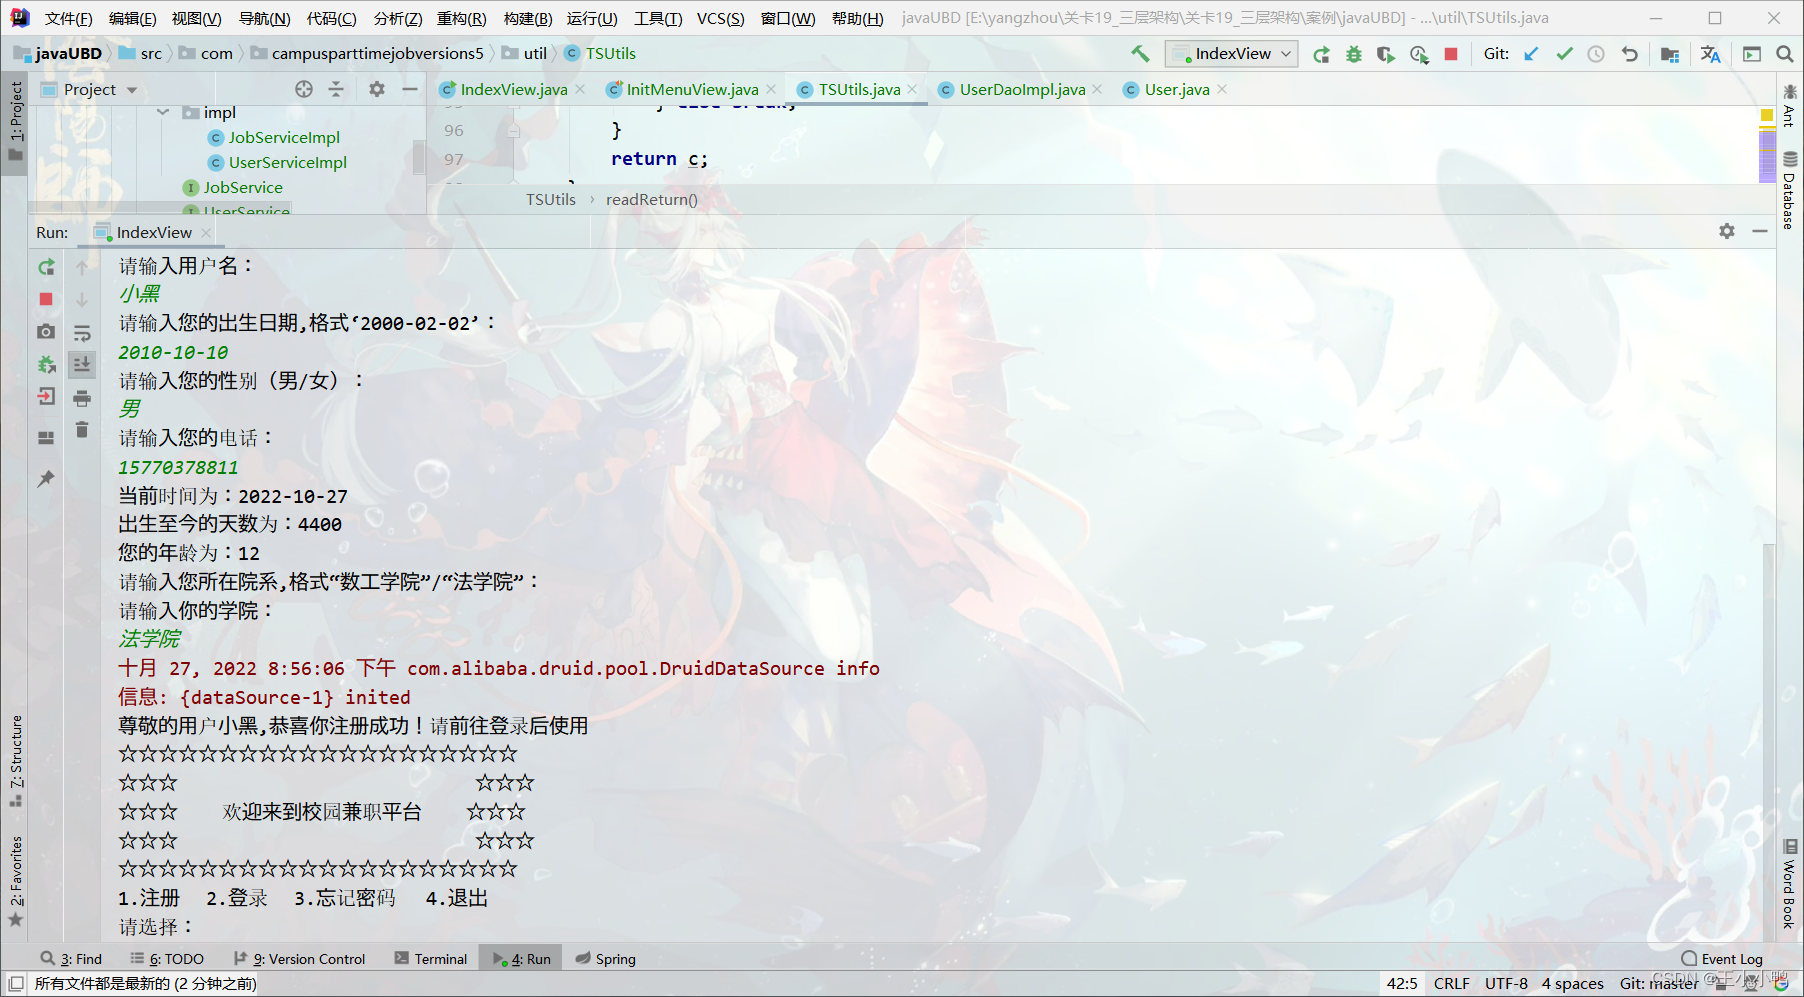1804x997 pixels.
Task: Click the locate file target icon in Project panel
Action: tap(304, 89)
